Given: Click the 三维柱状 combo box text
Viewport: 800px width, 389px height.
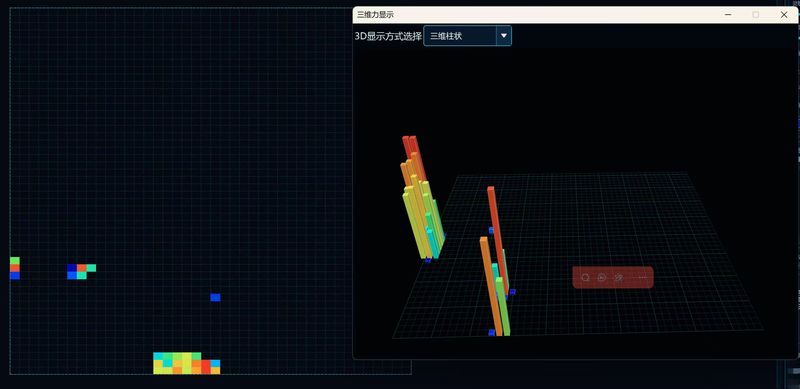Looking at the screenshot, I should [446, 36].
